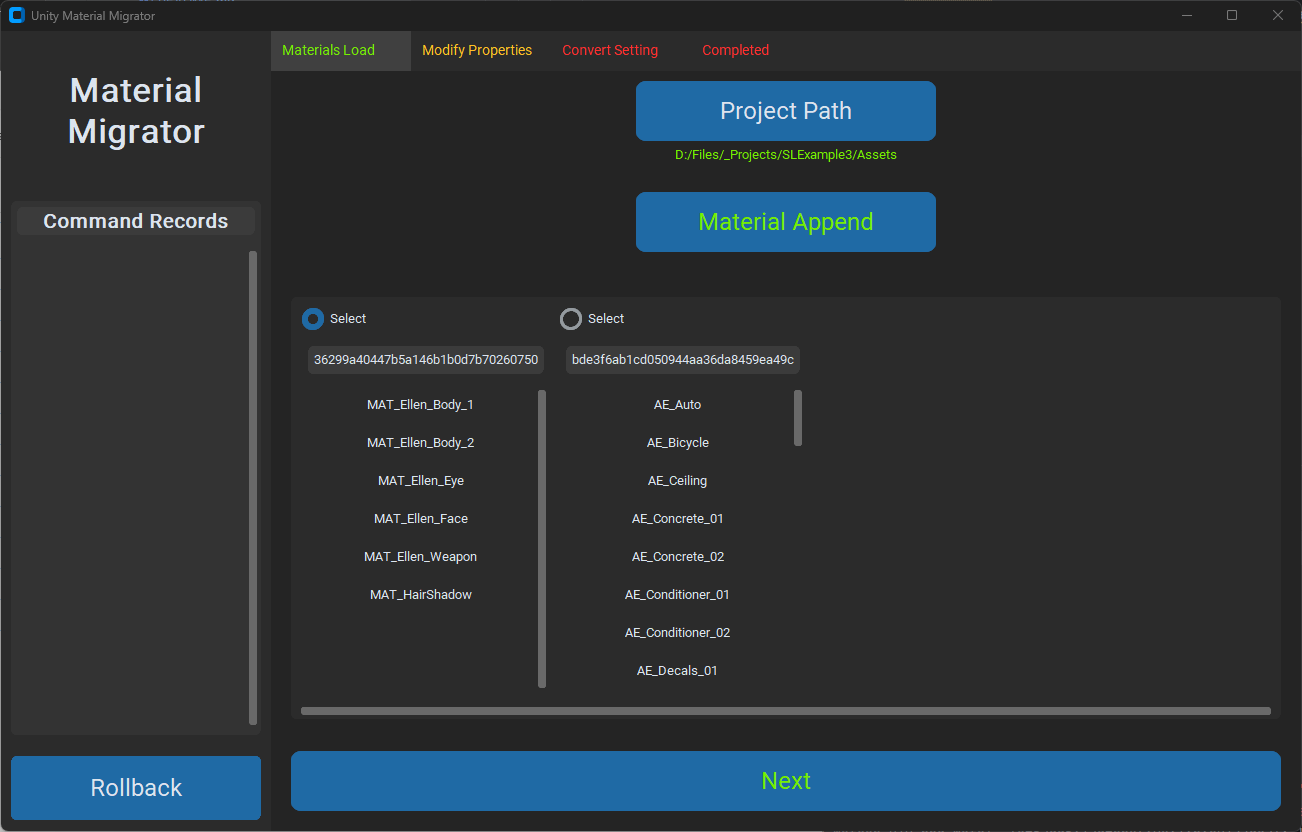The image size is (1302, 832).
Task: Click the 36299a40447b5a146b1b0d7b70260750 GUID field
Action: 426,360
